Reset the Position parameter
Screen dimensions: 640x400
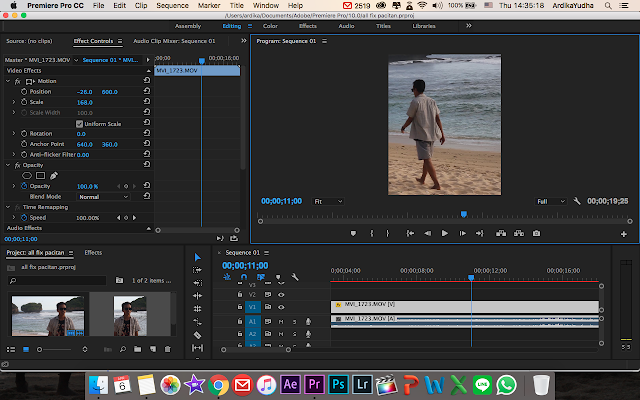[147, 91]
